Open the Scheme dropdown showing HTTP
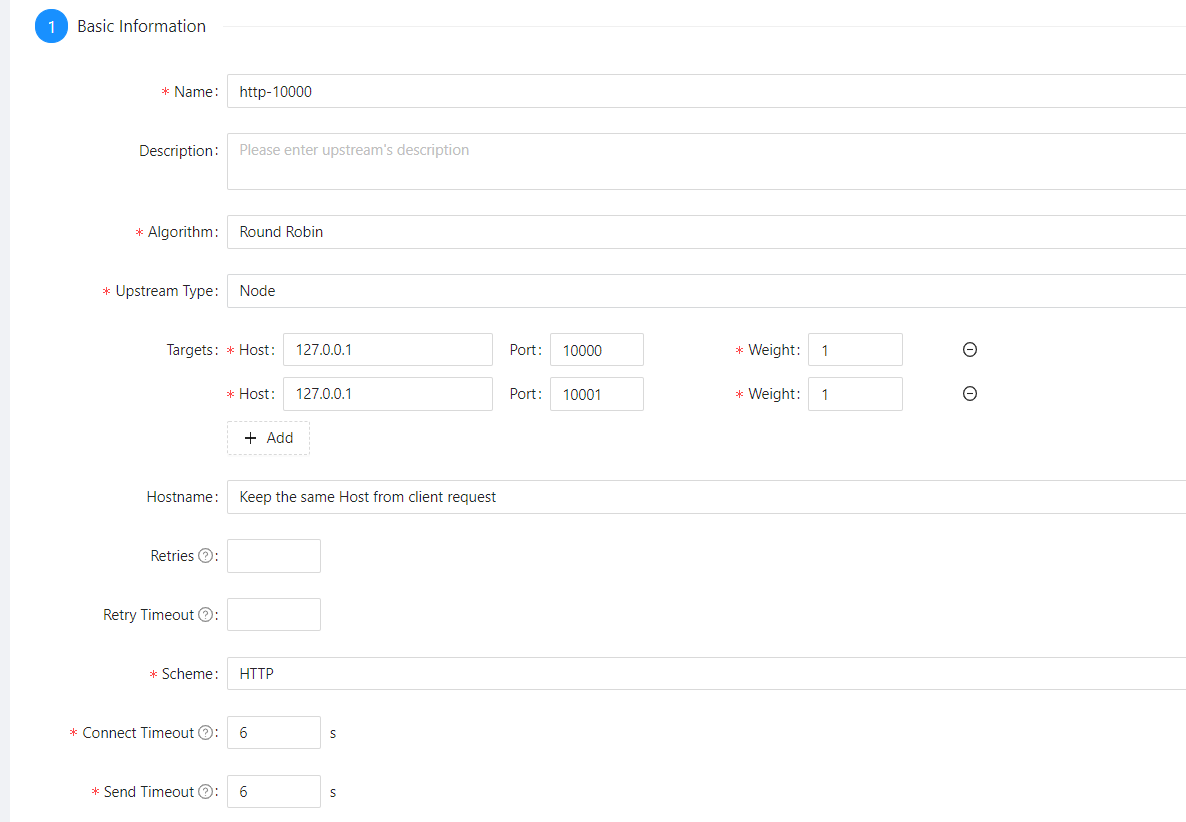 [706, 674]
